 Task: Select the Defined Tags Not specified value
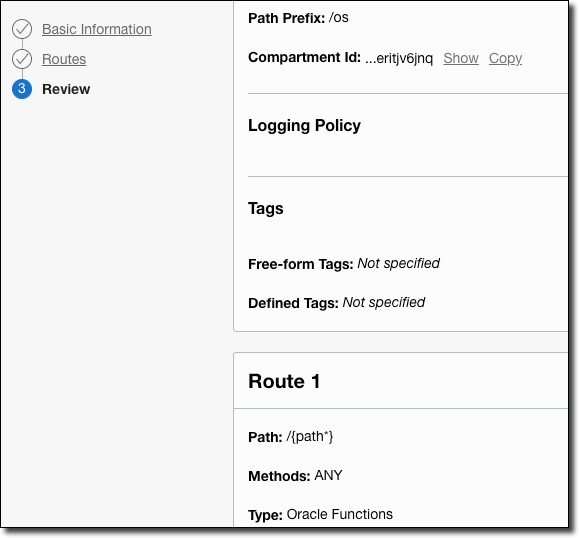point(384,302)
